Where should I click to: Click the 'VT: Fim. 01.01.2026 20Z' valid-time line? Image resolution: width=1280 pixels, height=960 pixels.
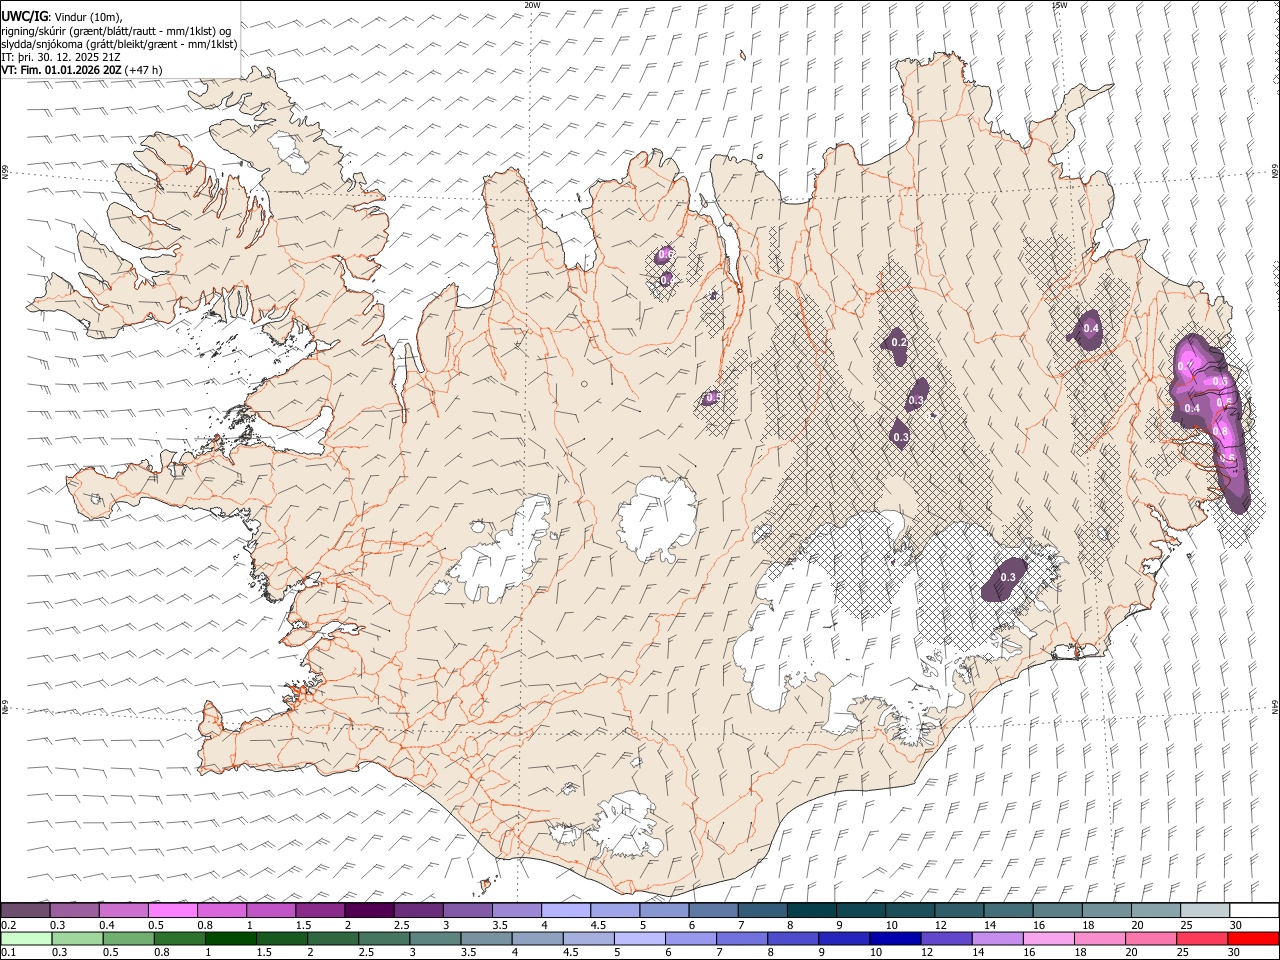62,70
